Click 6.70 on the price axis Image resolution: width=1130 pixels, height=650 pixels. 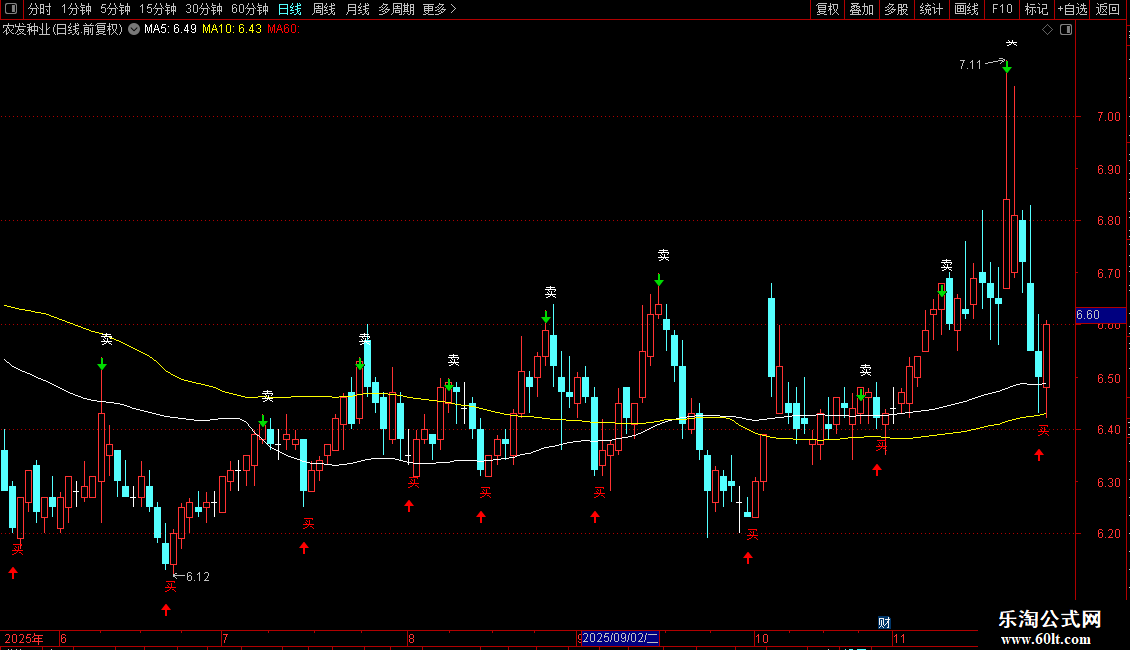click(1108, 274)
